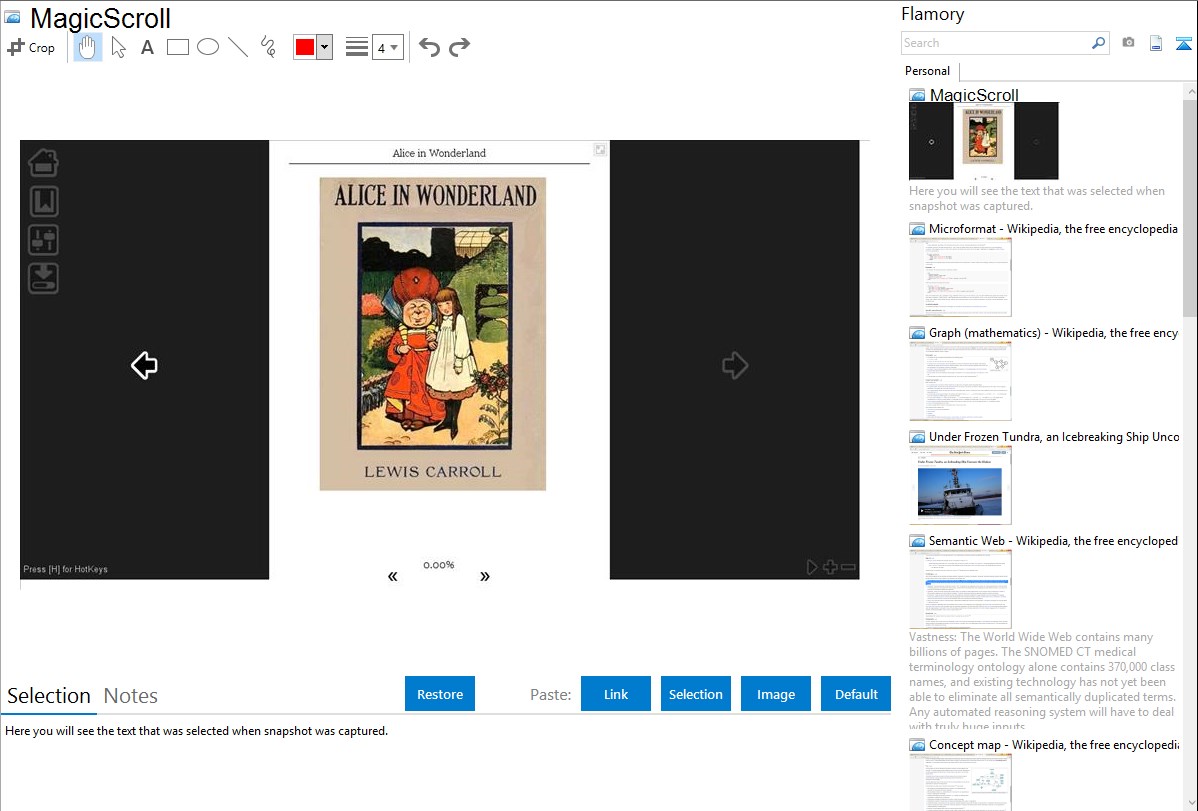This screenshot has width=1198, height=811.
Task: Click the Alice in Wonderland cover image
Action: (432, 334)
